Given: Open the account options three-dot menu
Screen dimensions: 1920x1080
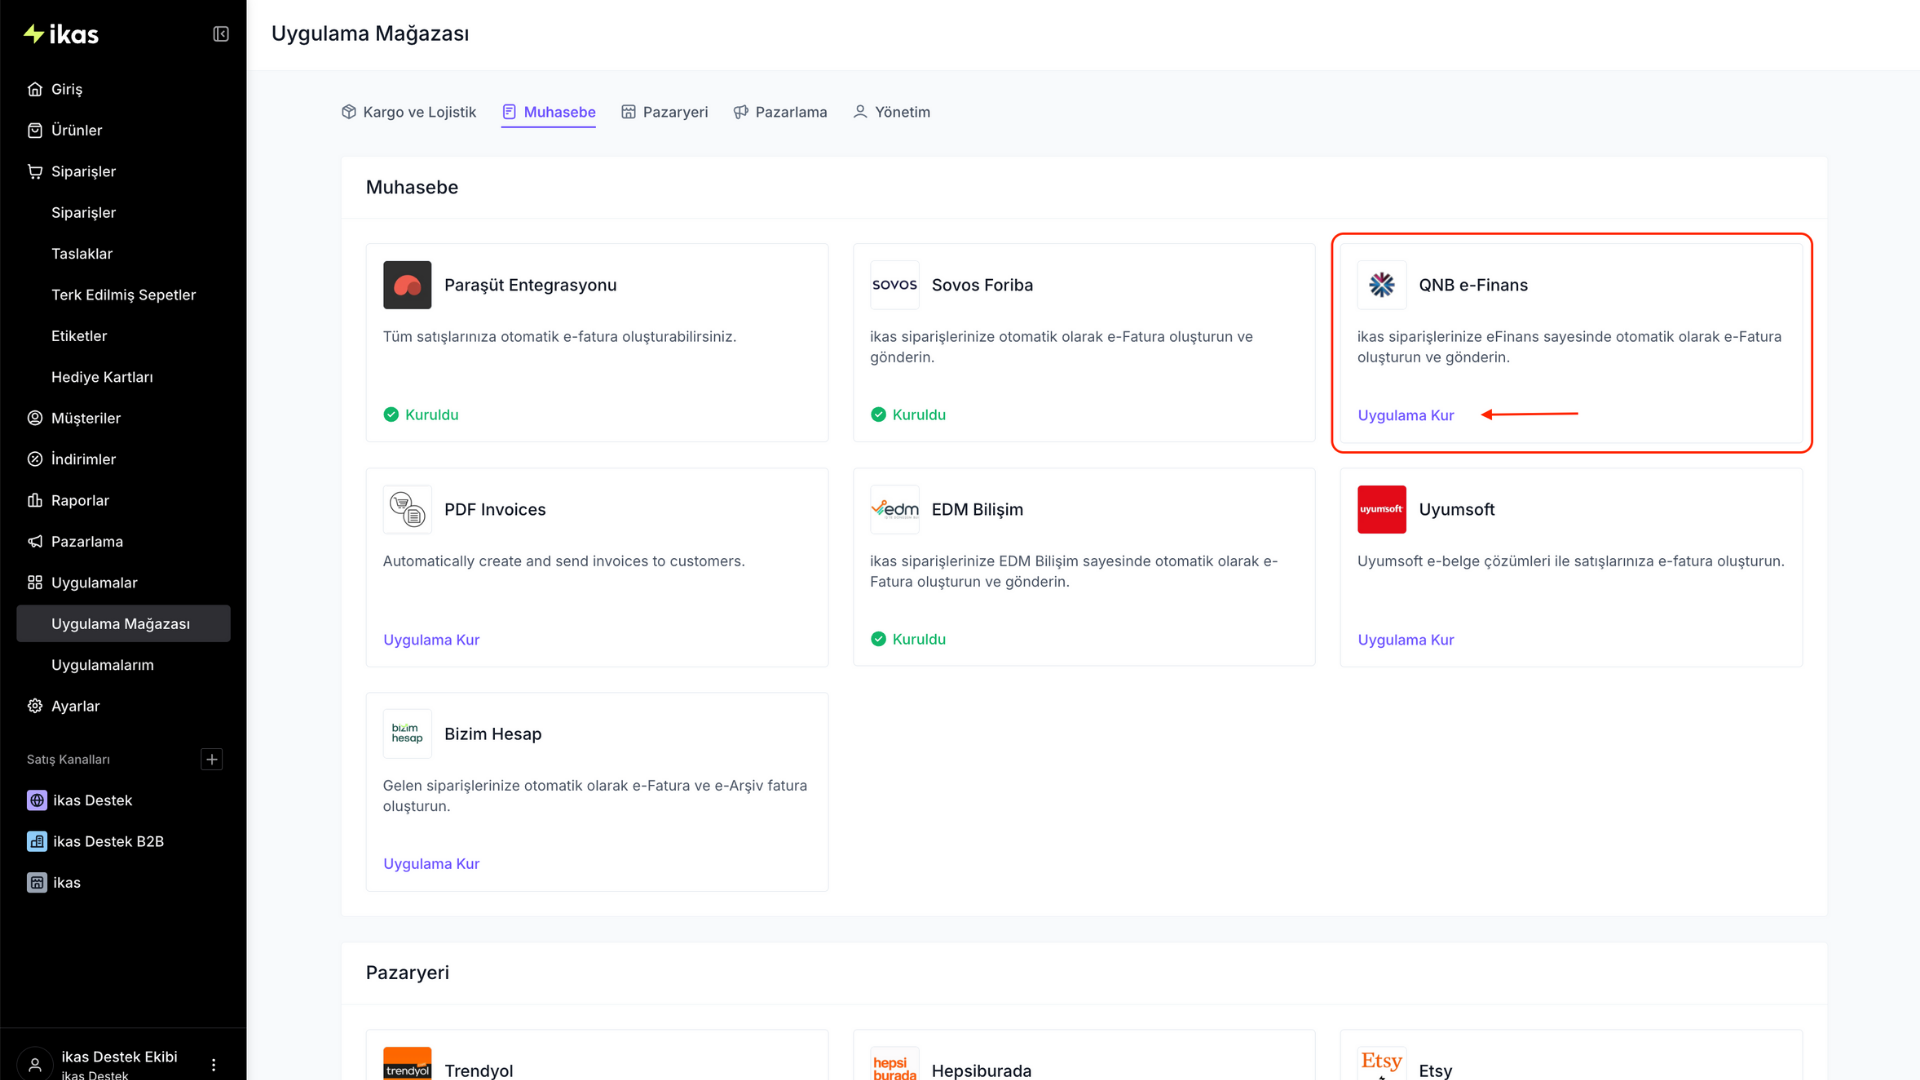Looking at the screenshot, I should (213, 1065).
